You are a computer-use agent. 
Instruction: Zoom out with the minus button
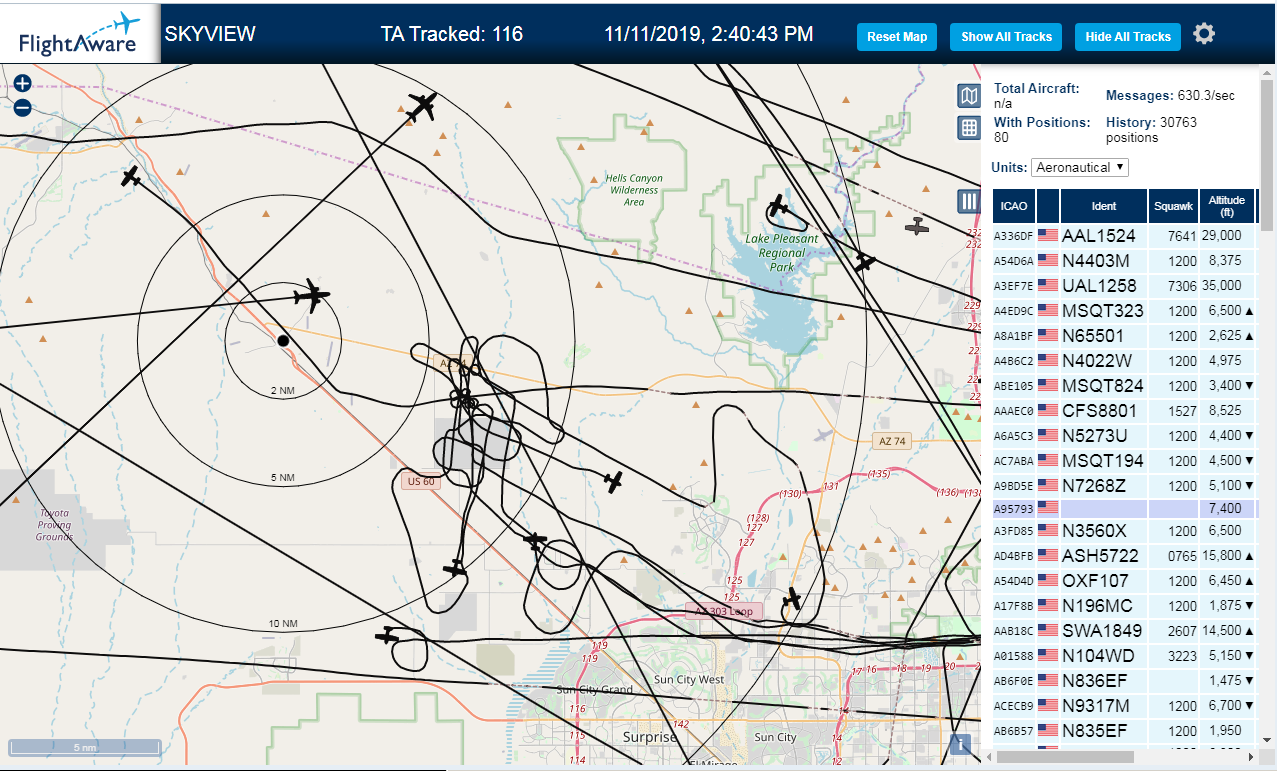(x=23, y=108)
